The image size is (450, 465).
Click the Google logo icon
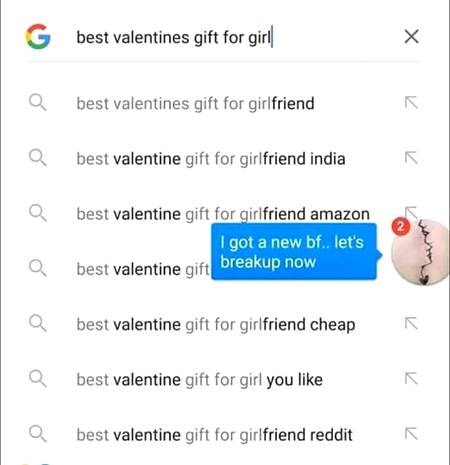(x=38, y=37)
